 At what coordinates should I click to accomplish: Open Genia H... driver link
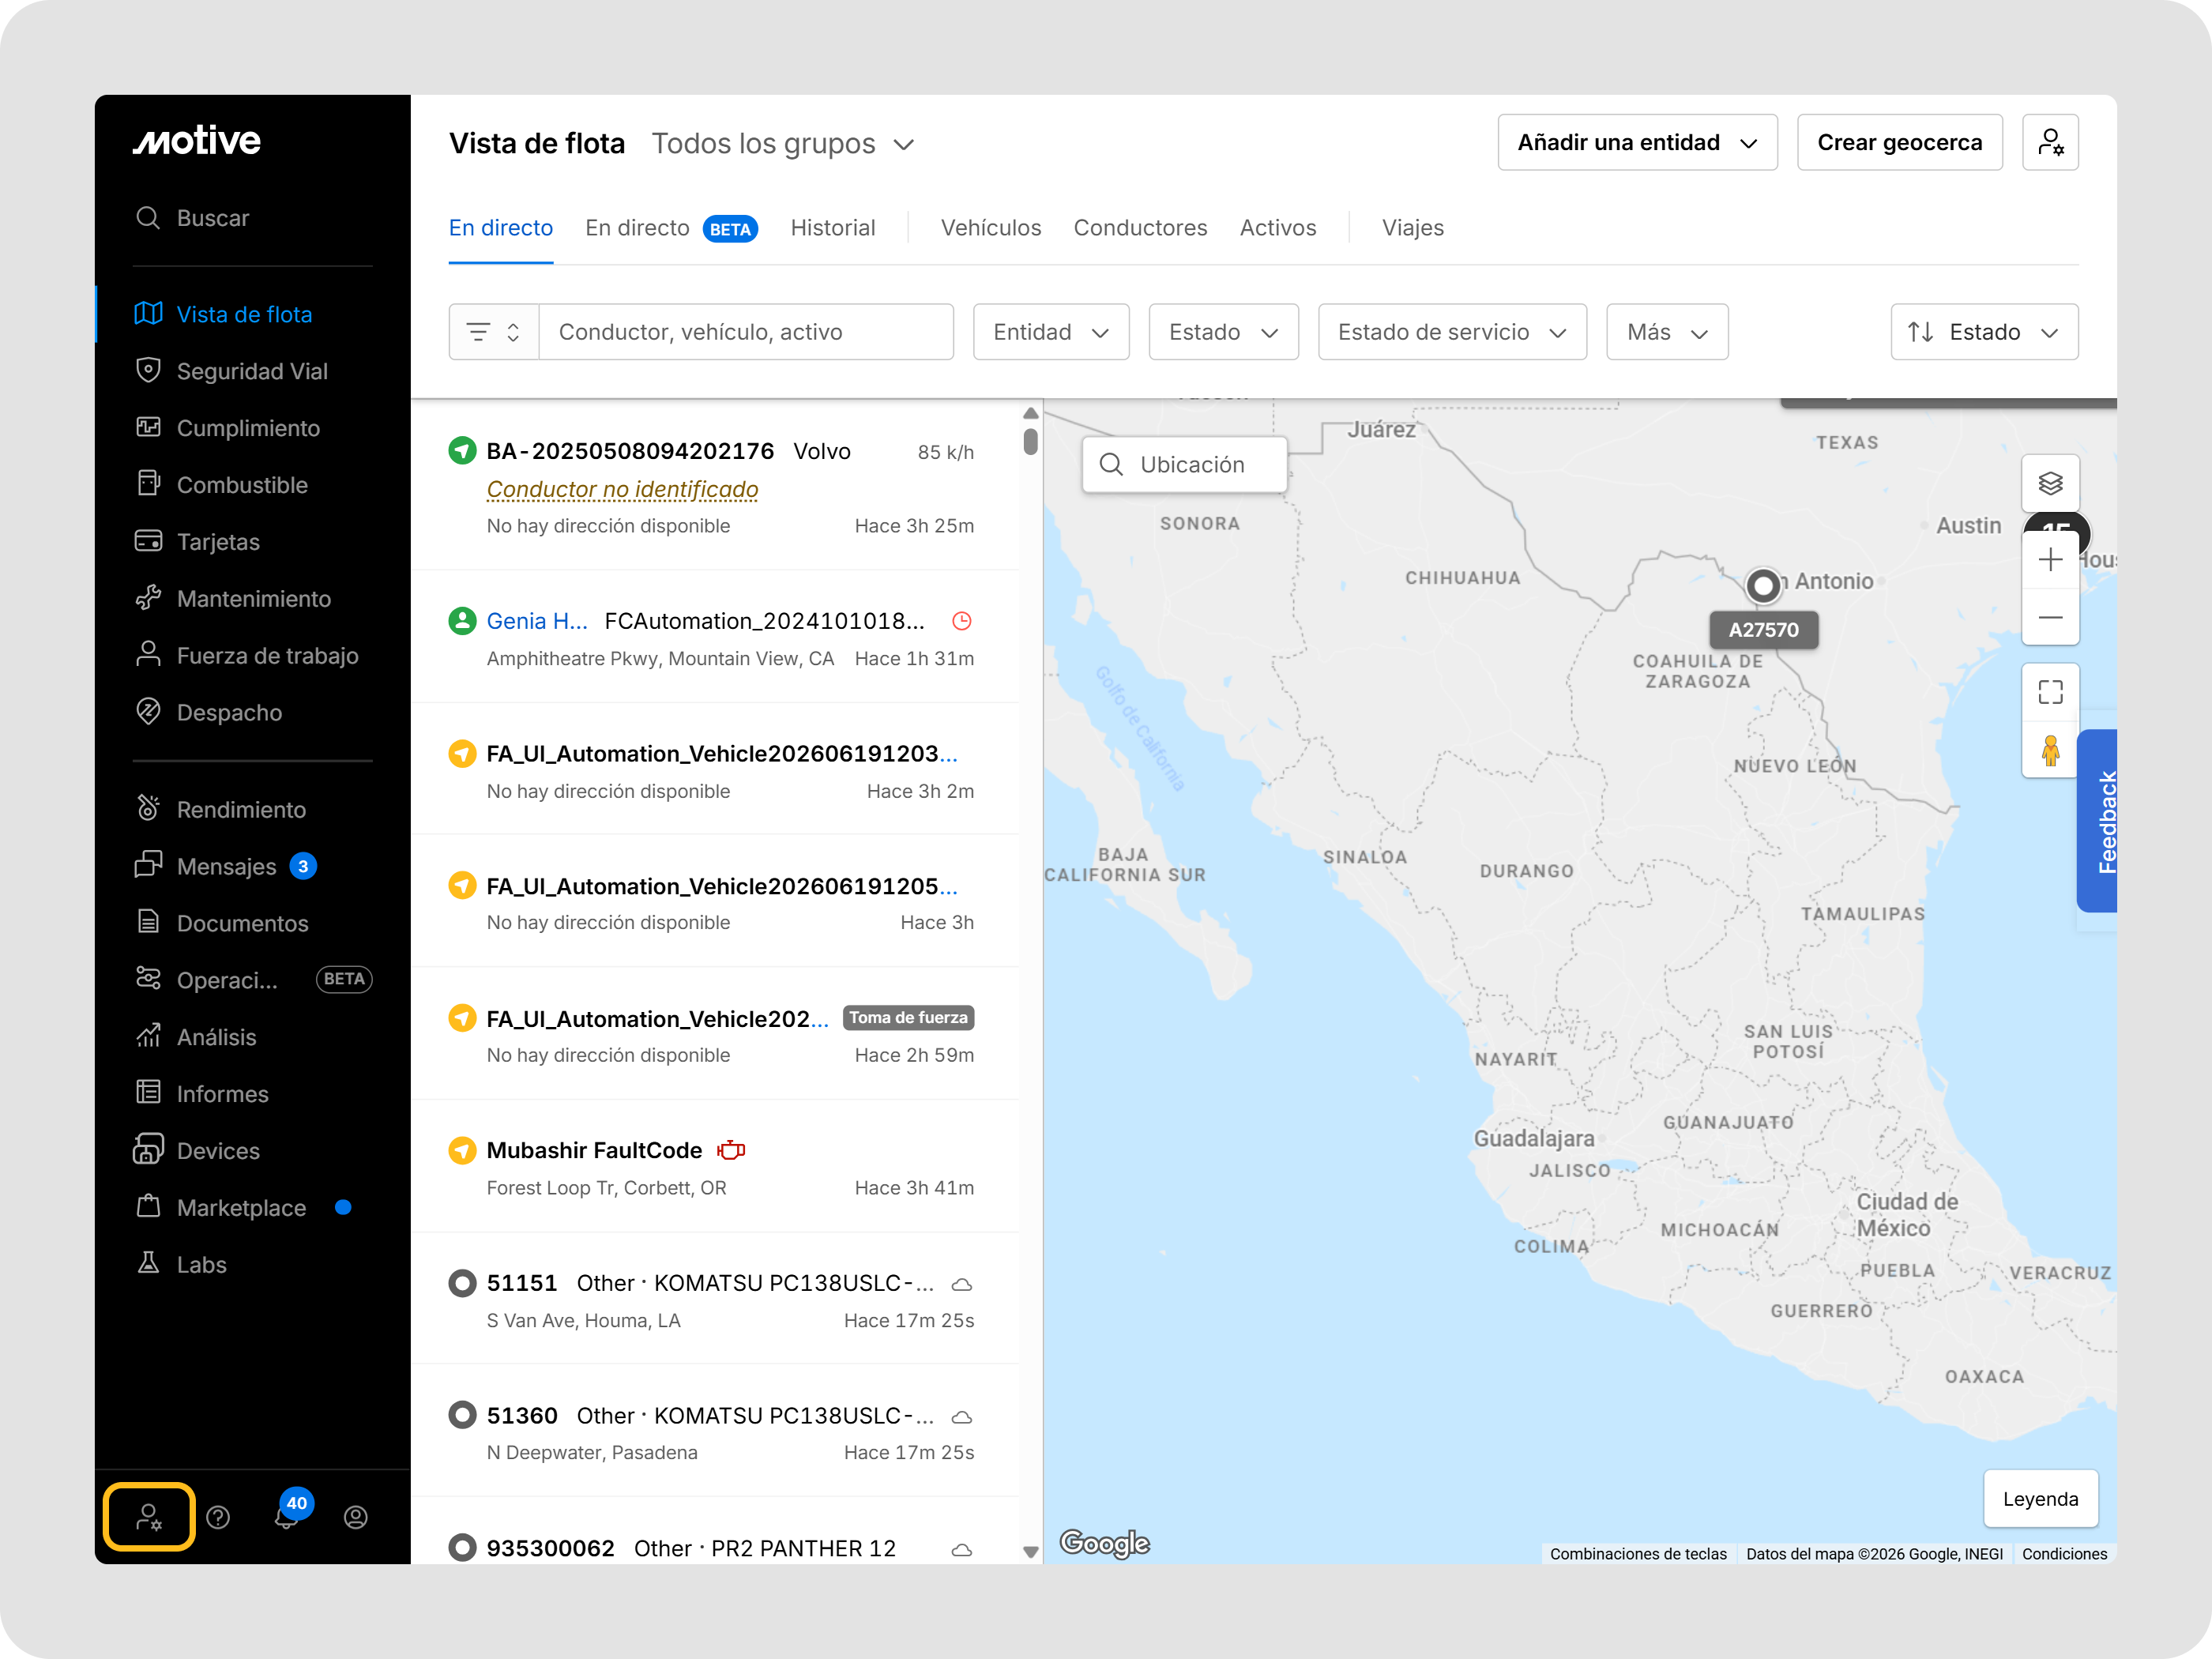pos(537,621)
